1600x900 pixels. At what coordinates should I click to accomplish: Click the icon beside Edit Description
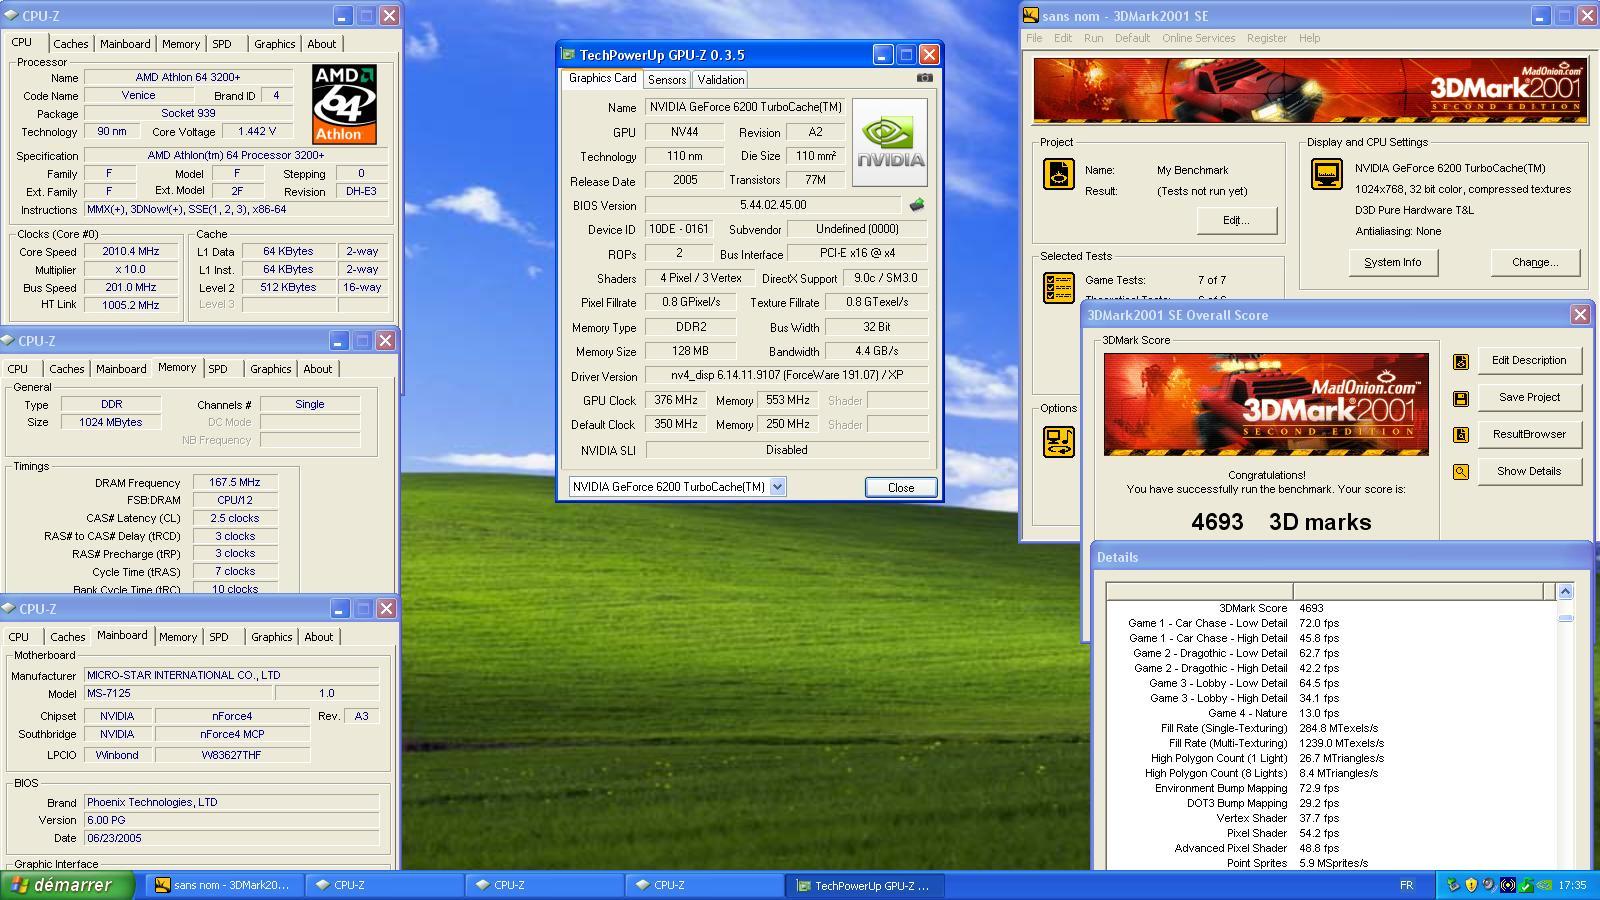1461,361
